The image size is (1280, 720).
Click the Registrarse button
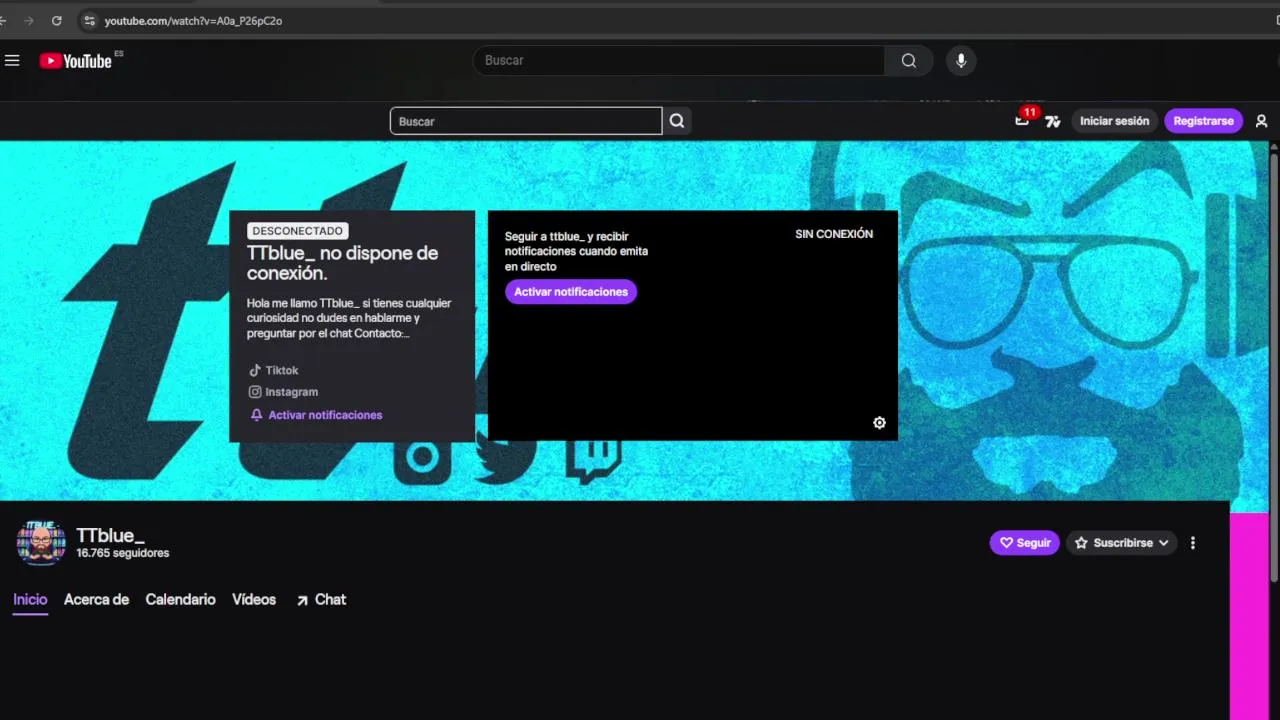1203,121
